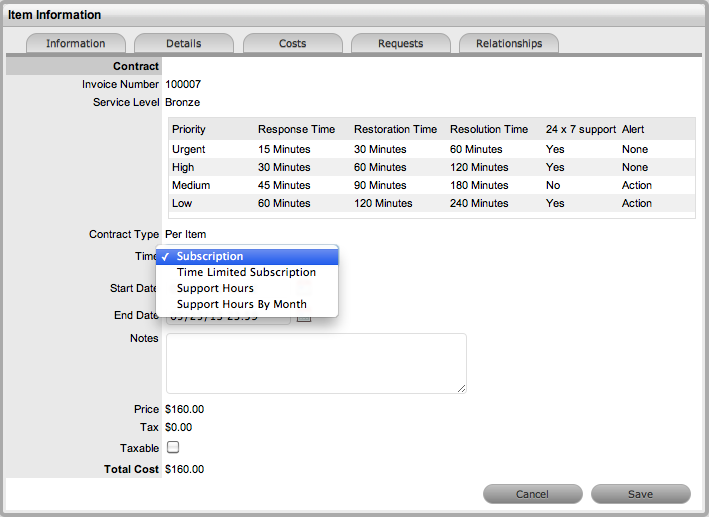Screen dimensions: 709x517
Task: Select the Urgent priority row
Action: click(x=432, y=149)
